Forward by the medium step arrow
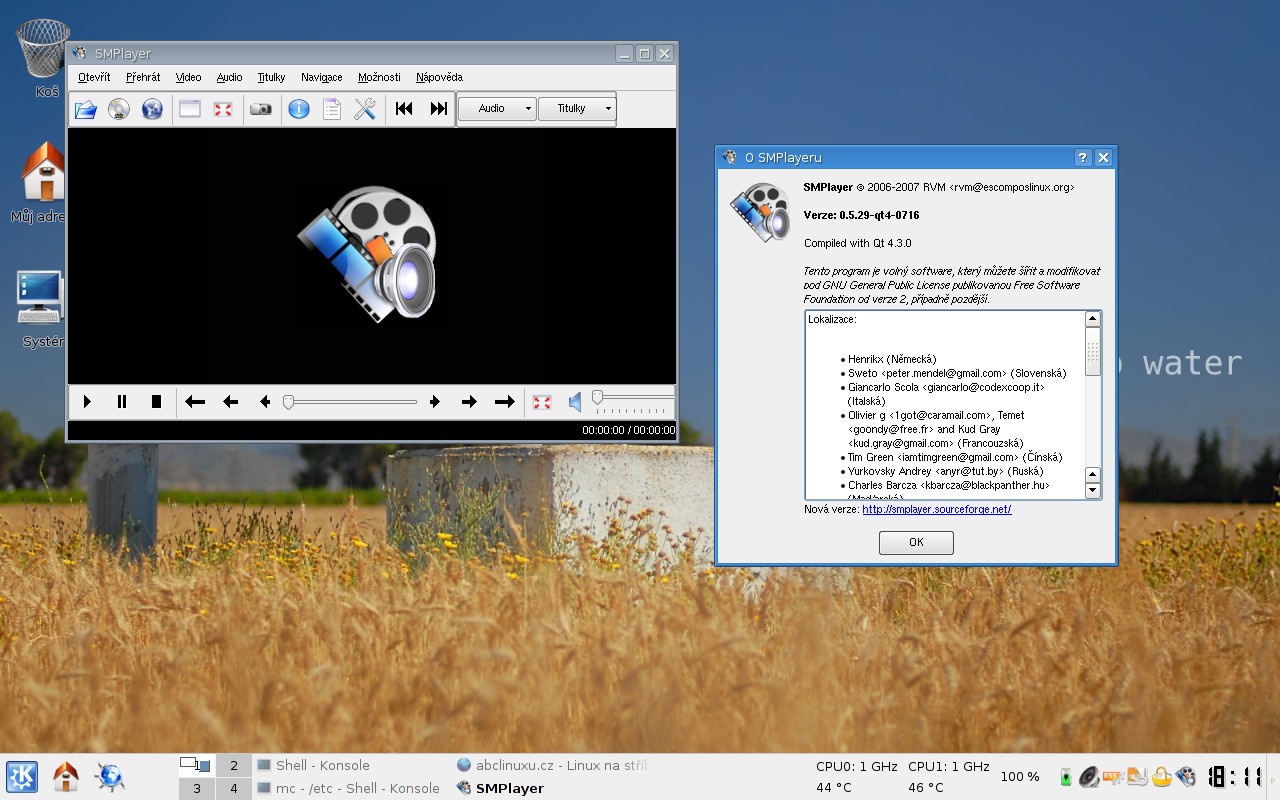The height and width of the screenshot is (800, 1280). coord(469,402)
